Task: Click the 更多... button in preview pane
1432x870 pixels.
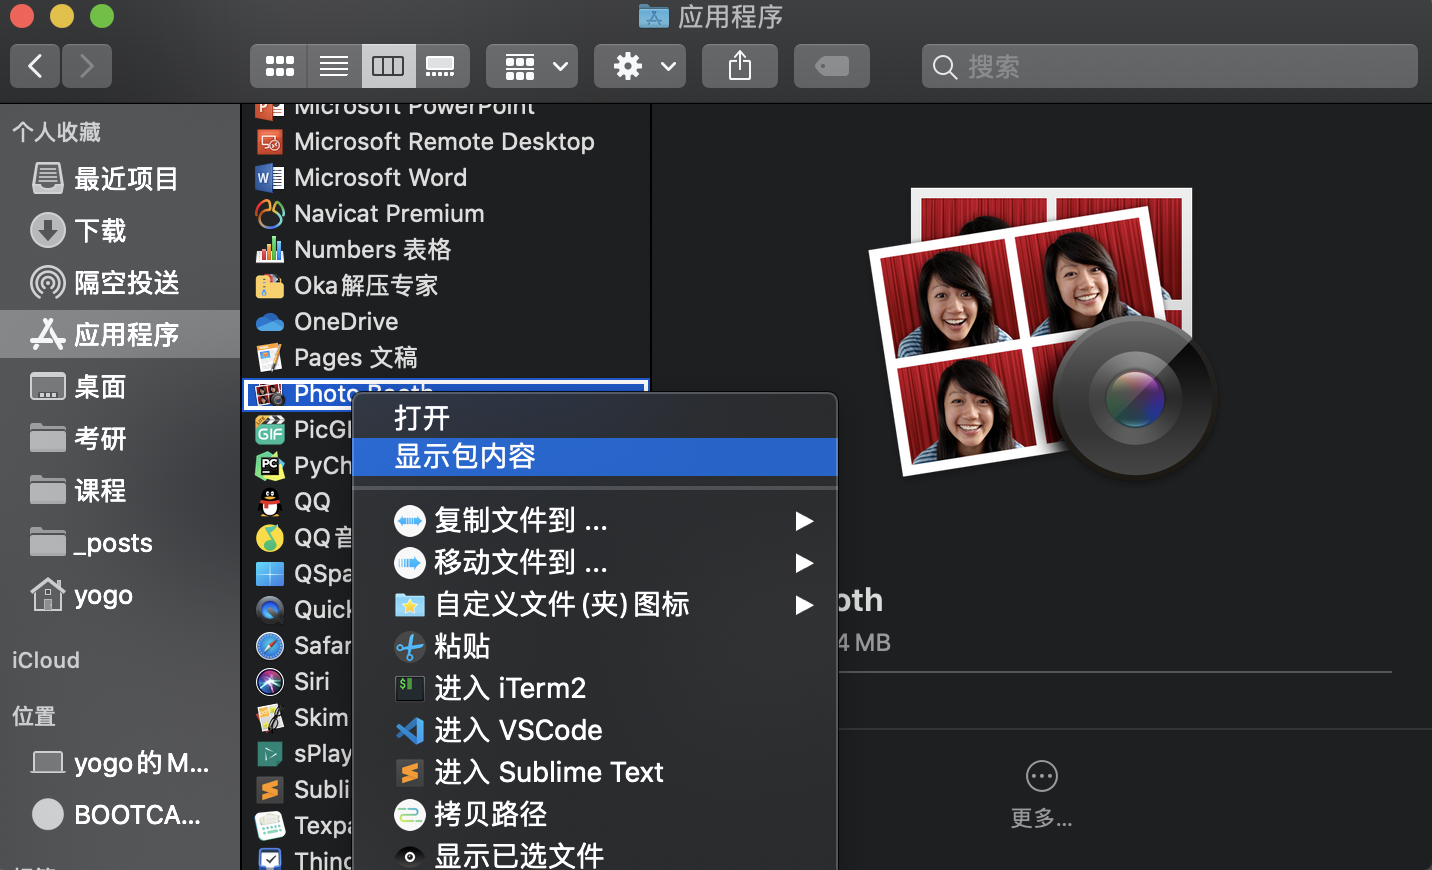Action: pyautogui.click(x=1041, y=795)
